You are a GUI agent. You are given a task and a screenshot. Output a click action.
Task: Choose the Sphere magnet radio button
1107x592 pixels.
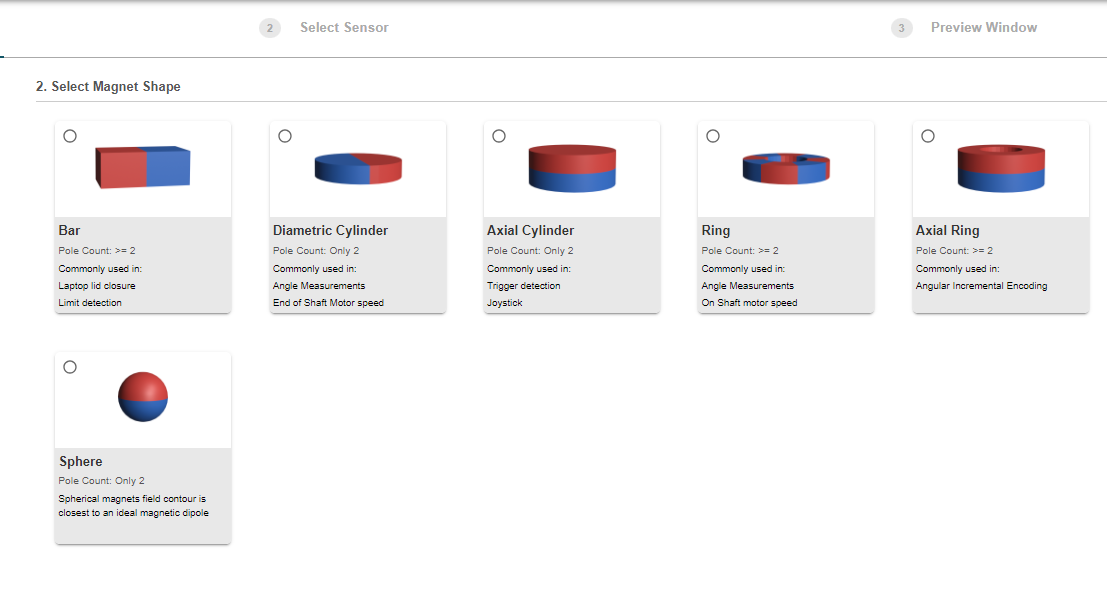(x=70, y=367)
